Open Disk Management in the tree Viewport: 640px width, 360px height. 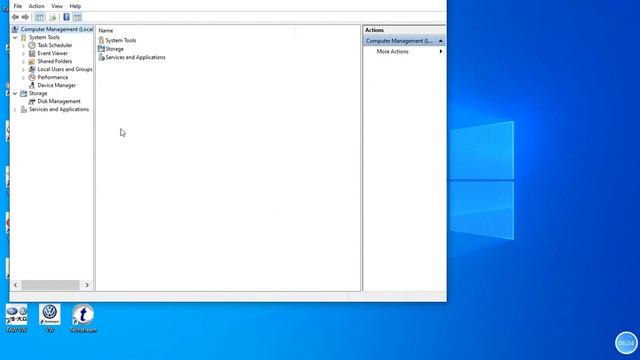click(x=59, y=101)
